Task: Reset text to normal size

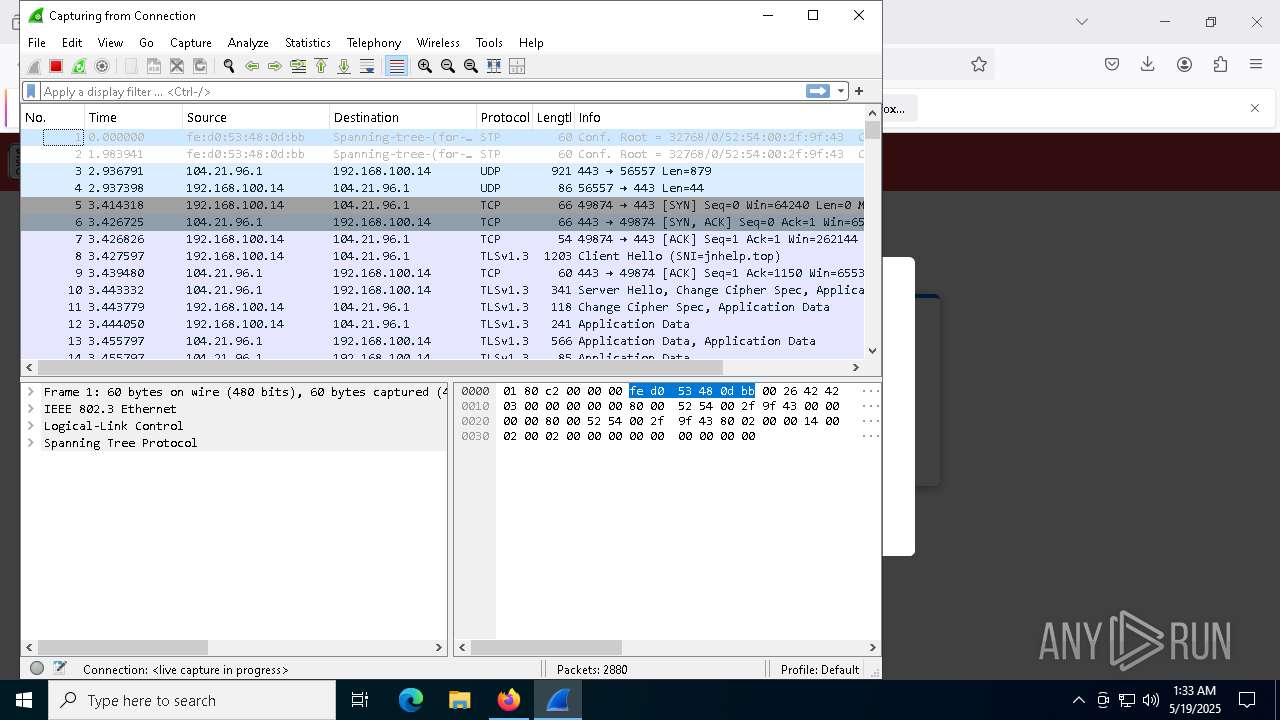Action: pos(471,66)
